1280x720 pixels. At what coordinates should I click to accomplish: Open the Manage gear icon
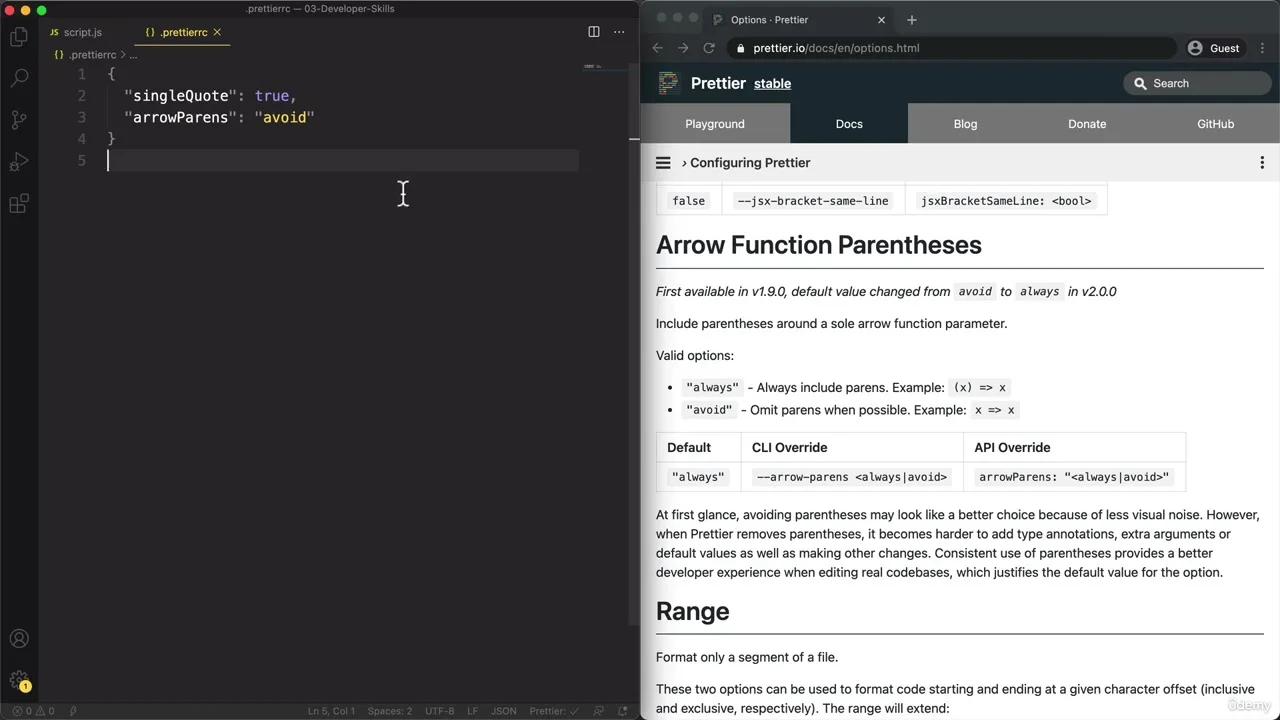tap(19, 681)
